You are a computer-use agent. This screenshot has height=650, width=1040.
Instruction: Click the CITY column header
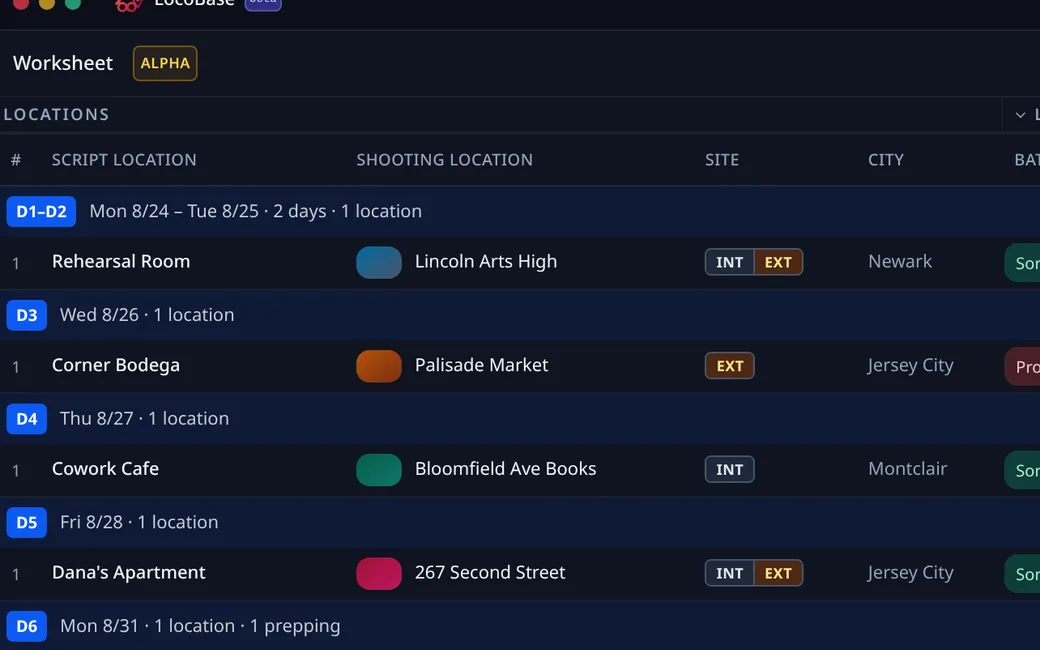[x=885, y=160]
